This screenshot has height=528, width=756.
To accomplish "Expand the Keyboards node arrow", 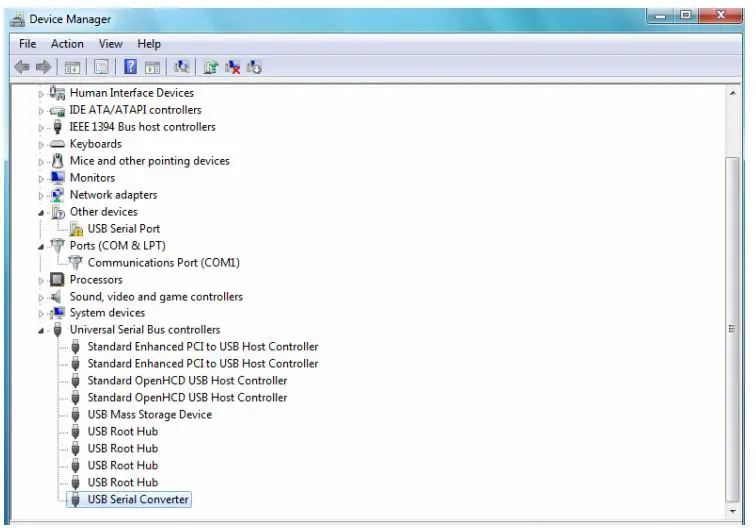I will [40, 145].
